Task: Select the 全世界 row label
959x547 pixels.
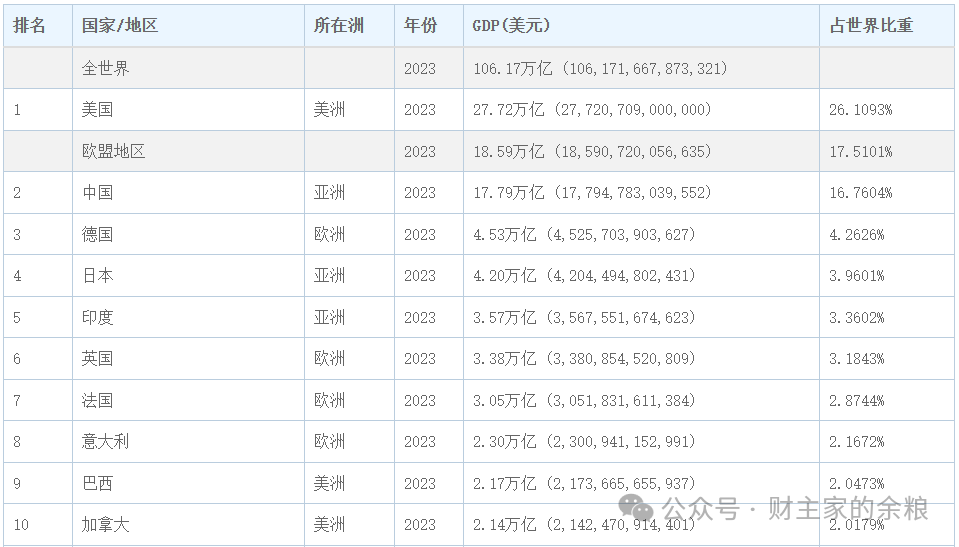Action: tap(105, 69)
